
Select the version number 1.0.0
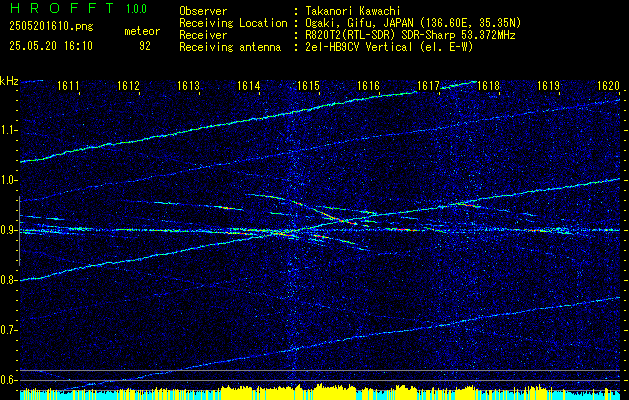136,8
